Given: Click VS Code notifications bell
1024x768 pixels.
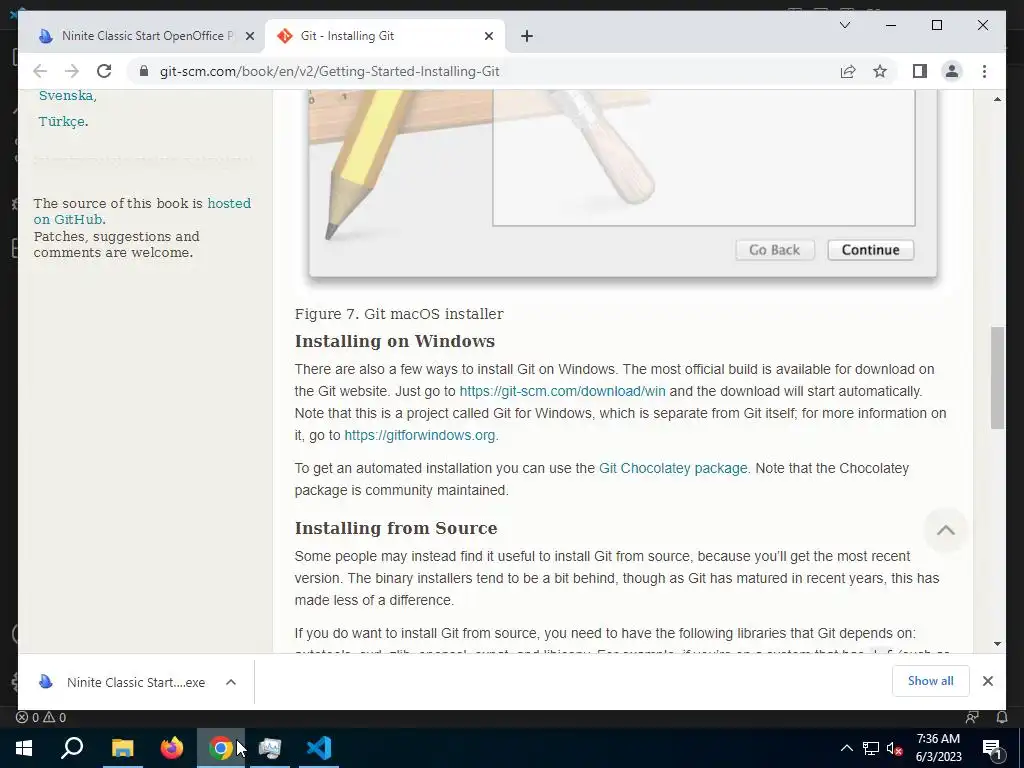Looking at the screenshot, I should (x=1002, y=717).
